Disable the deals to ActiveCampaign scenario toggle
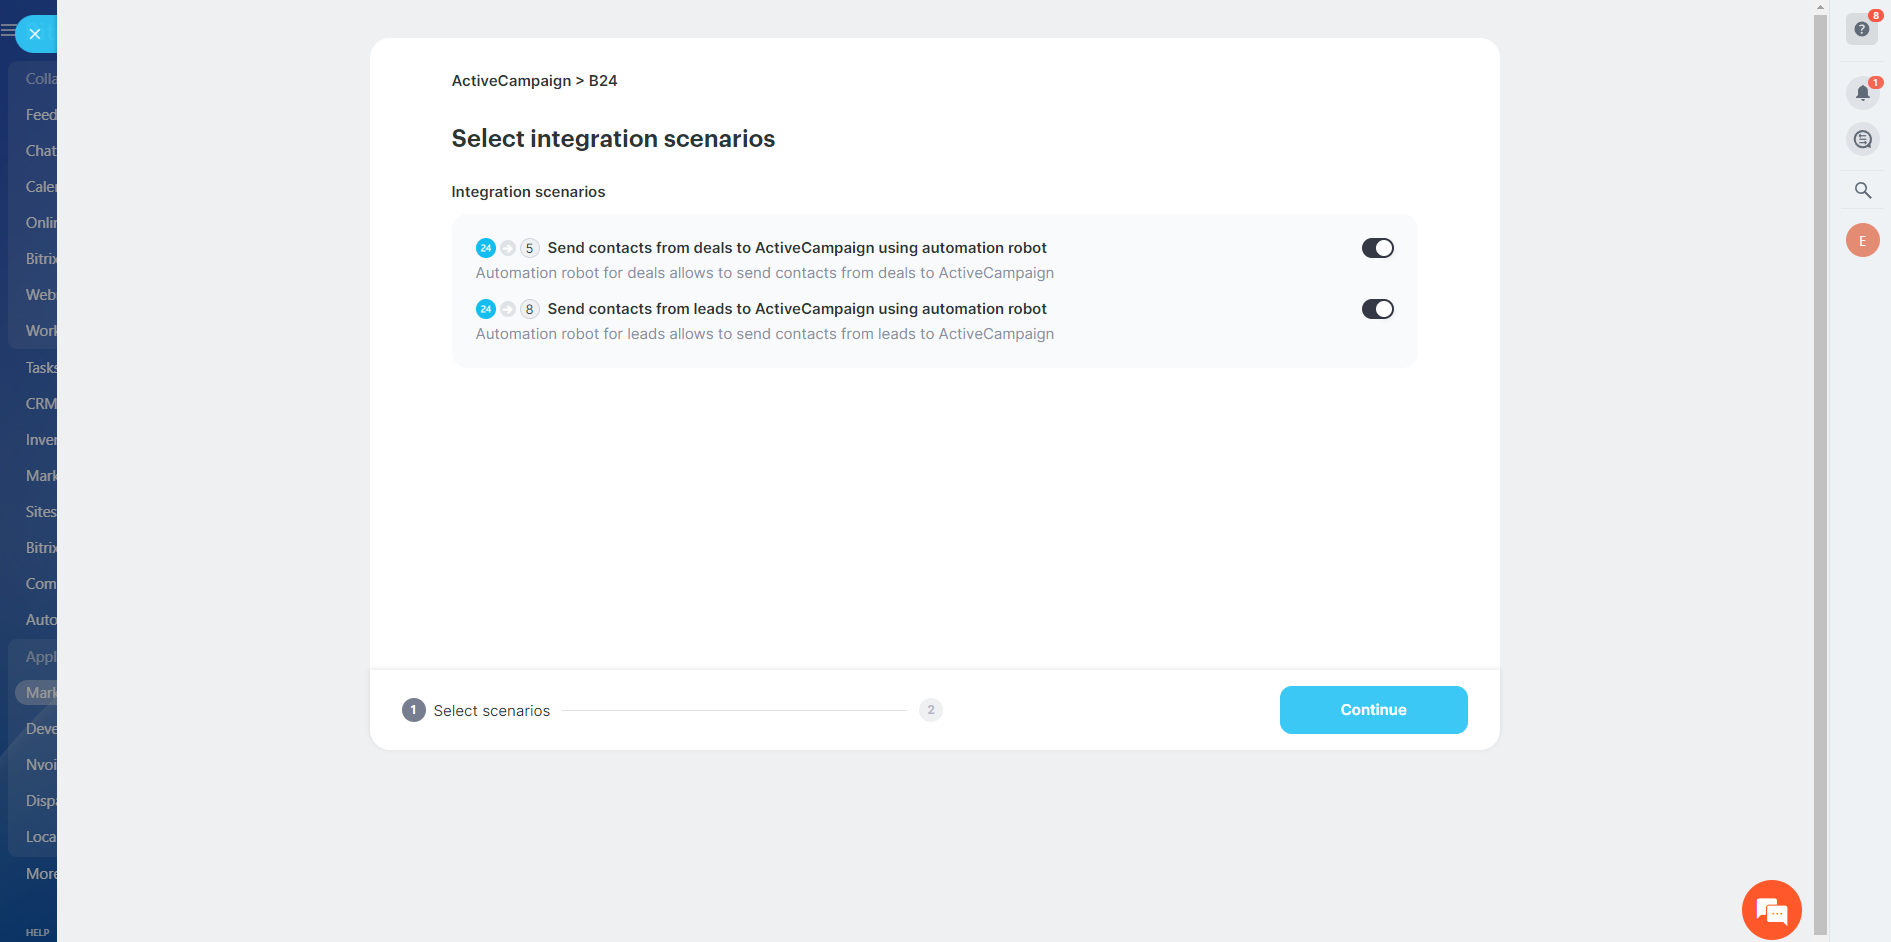This screenshot has width=1891, height=942. pyautogui.click(x=1377, y=248)
